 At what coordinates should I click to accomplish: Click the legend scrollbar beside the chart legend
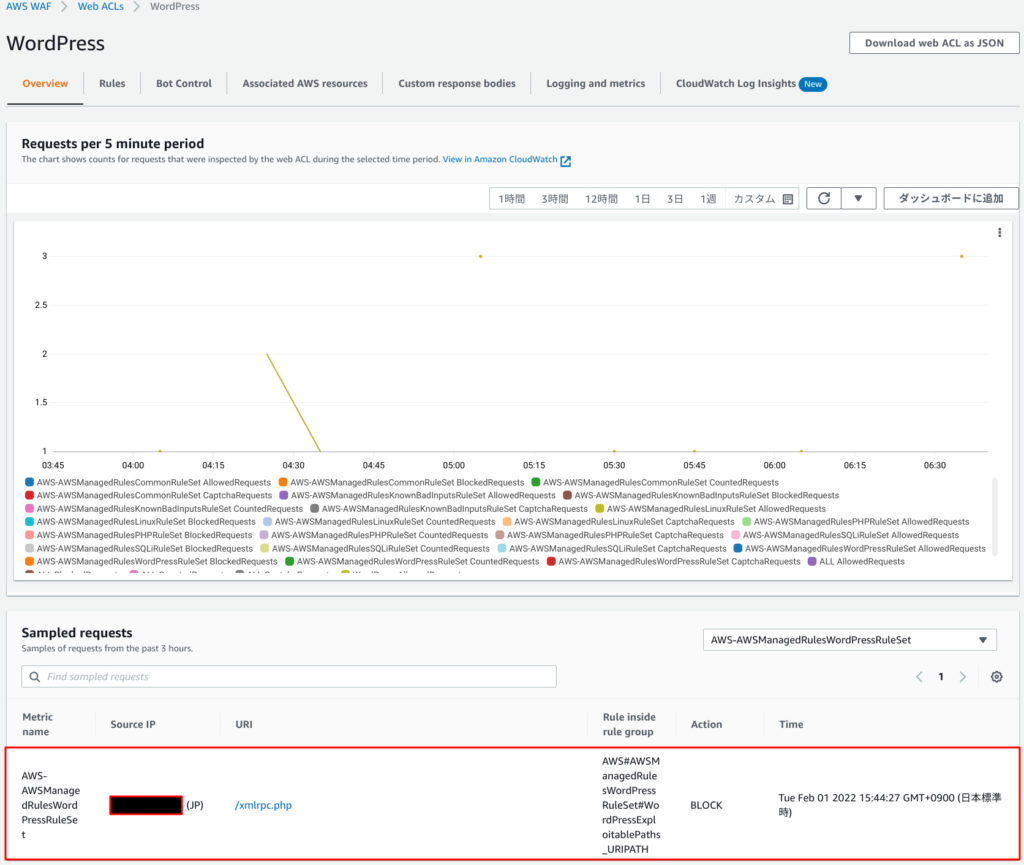[995, 516]
